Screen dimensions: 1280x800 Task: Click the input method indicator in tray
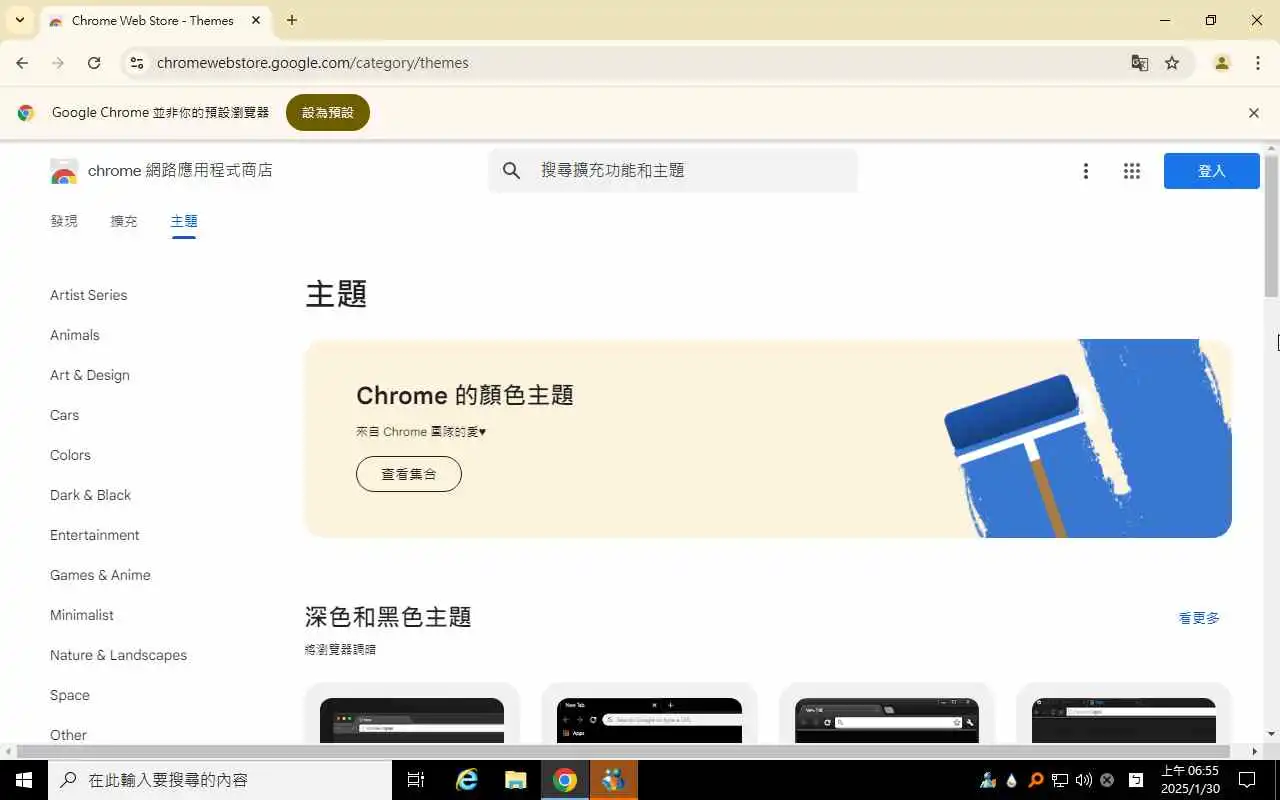click(1136, 780)
